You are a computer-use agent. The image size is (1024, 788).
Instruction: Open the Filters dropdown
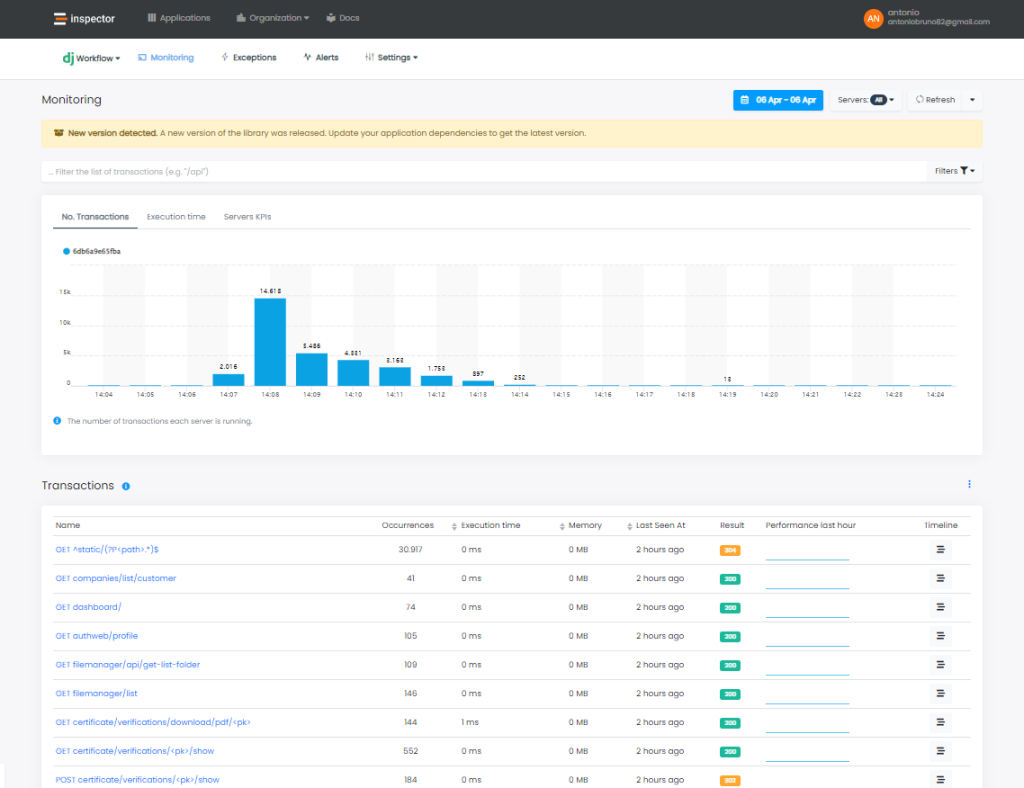pyautogui.click(x=954, y=171)
